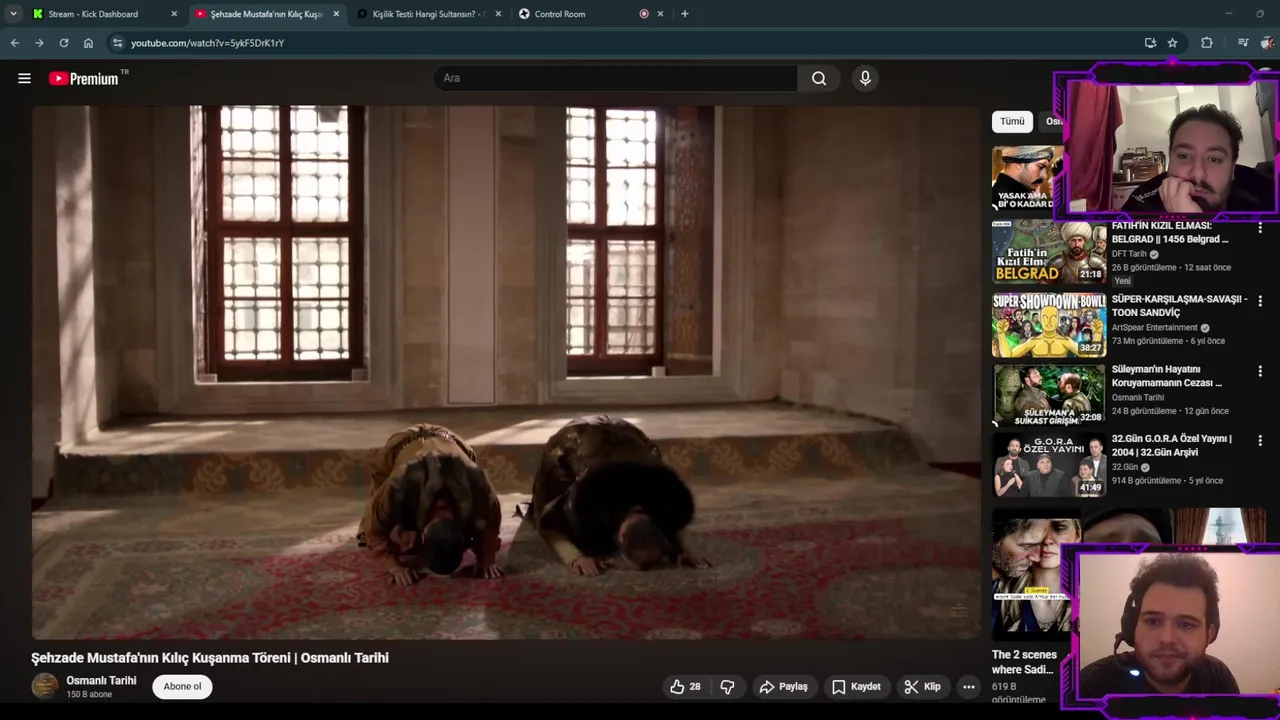
Task: Select the Tümü filter chip
Action: click(1012, 121)
